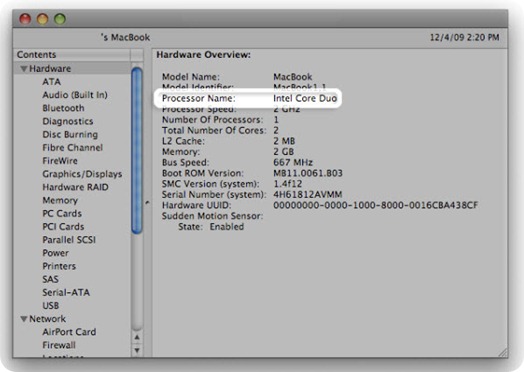
Task: Click the Boot ROM Version MB11.0061.B03
Action: [308, 173]
